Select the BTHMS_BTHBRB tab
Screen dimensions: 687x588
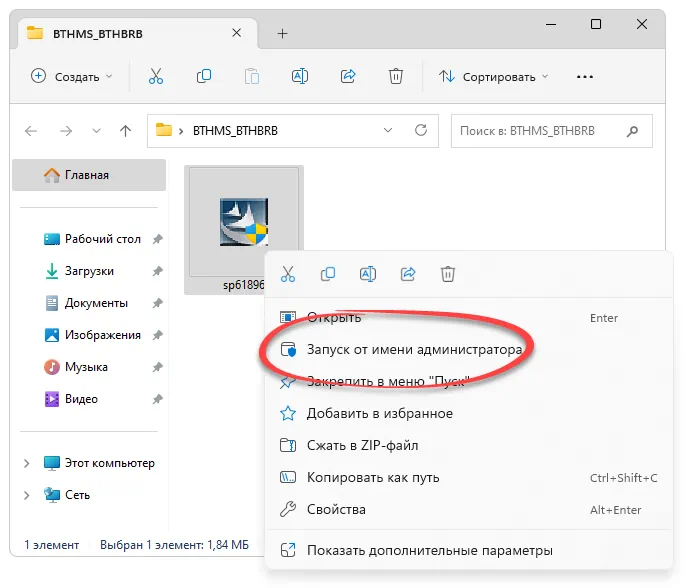point(137,33)
